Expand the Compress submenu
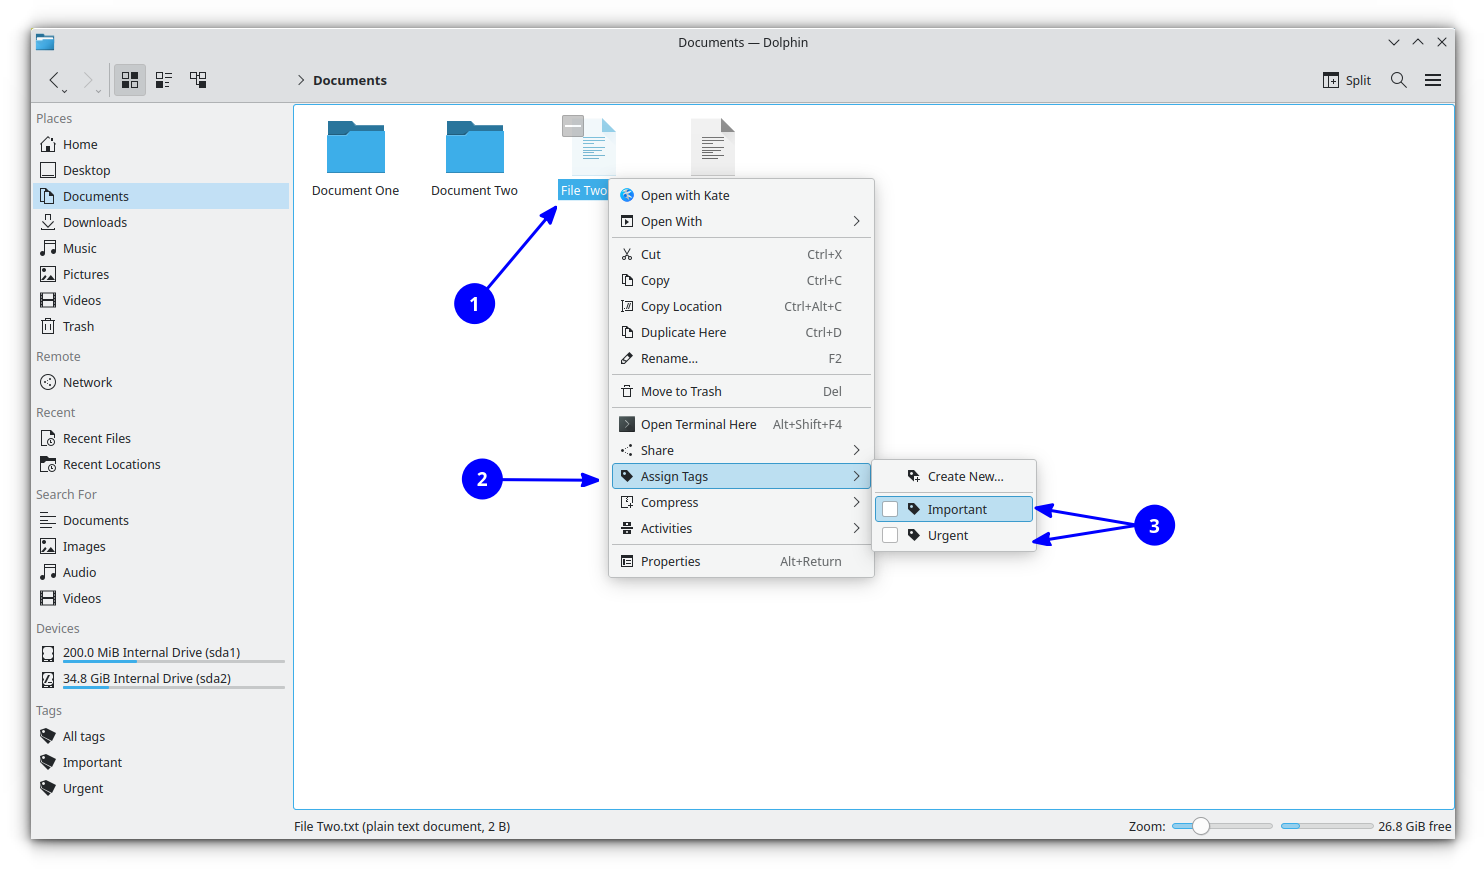1484x871 pixels. point(668,502)
